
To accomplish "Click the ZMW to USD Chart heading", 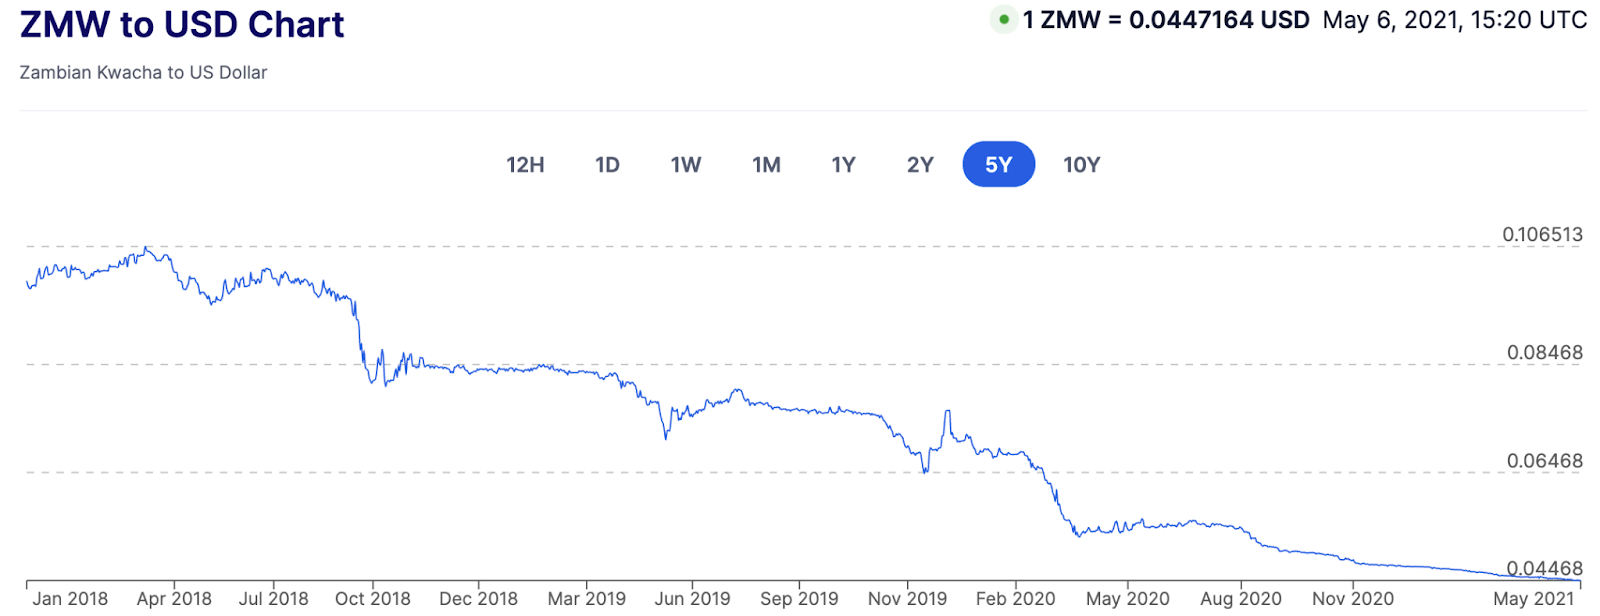I will [182, 24].
